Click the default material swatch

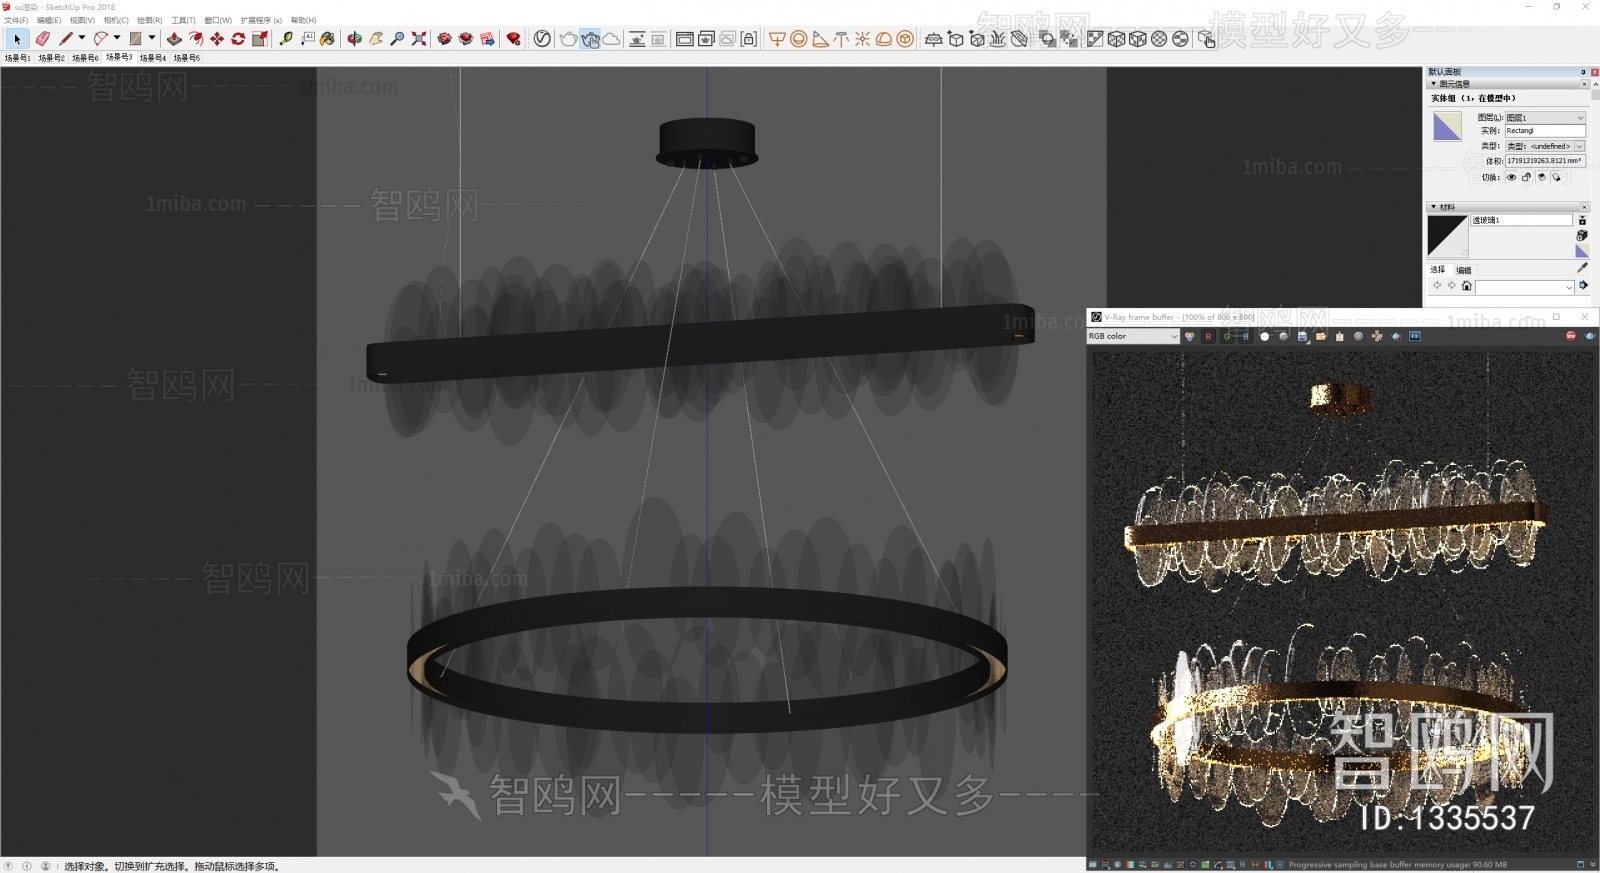pos(1582,251)
